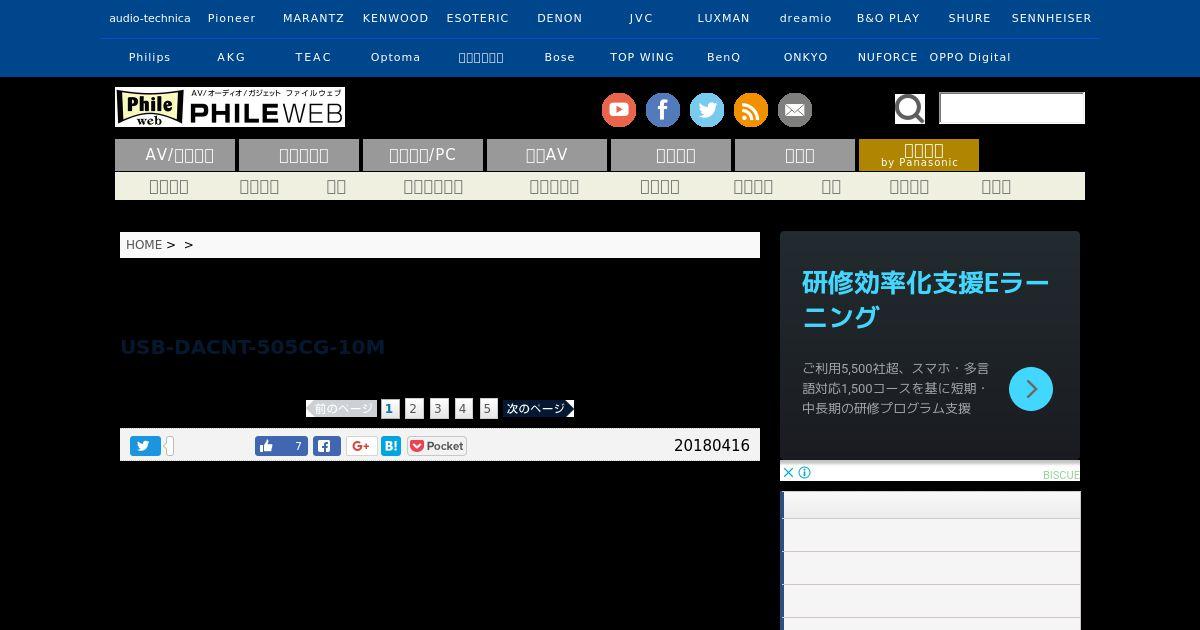Open the ESOTERIC brand link
The height and width of the screenshot is (630, 1200).
(x=478, y=18)
